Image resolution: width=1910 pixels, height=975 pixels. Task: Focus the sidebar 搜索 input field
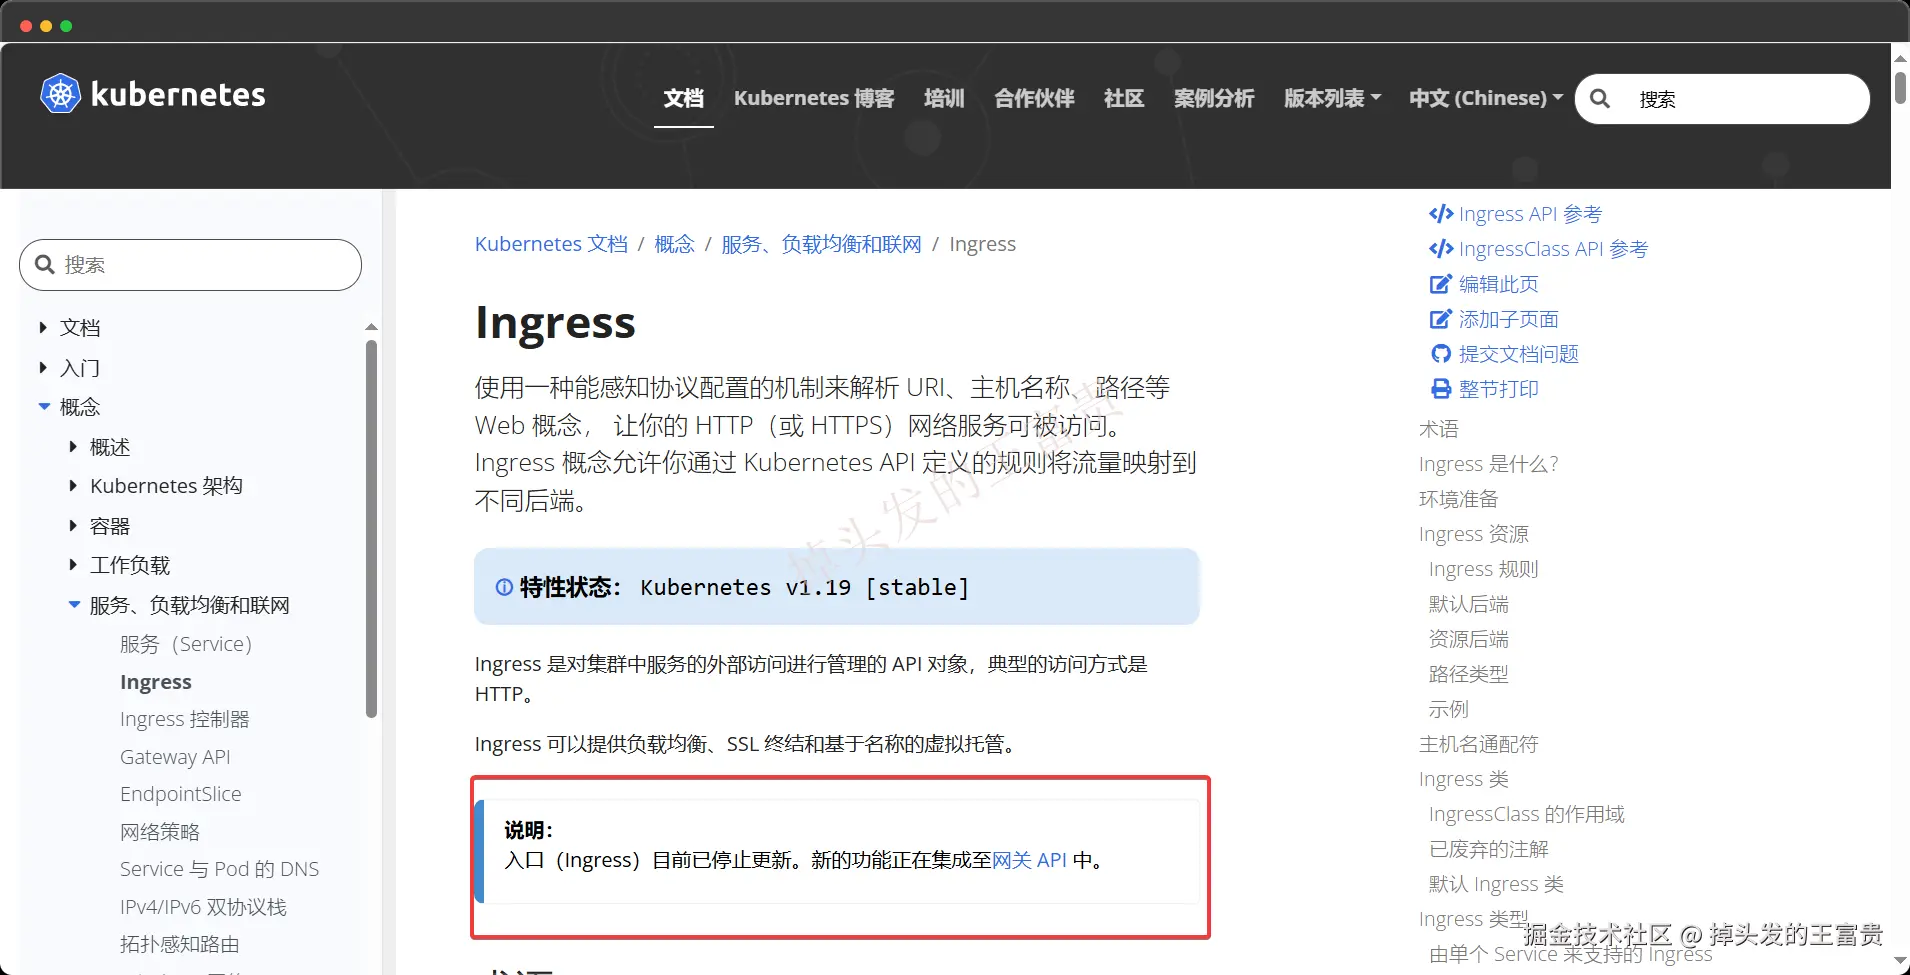190,265
